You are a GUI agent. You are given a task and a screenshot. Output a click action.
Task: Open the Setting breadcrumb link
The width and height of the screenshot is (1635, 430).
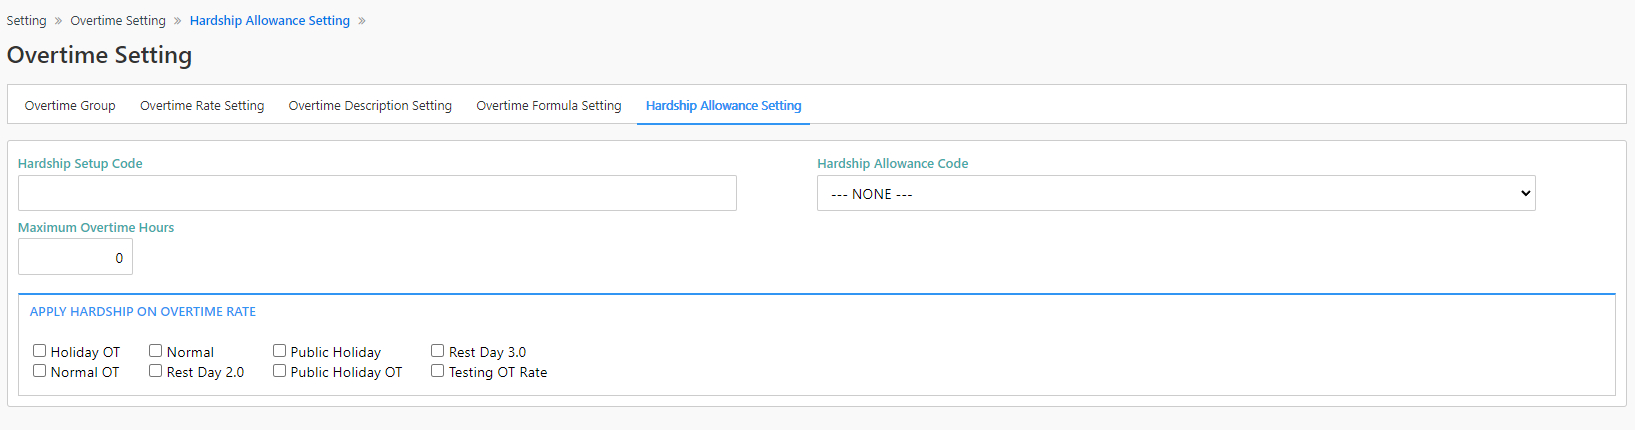tap(26, 21)
